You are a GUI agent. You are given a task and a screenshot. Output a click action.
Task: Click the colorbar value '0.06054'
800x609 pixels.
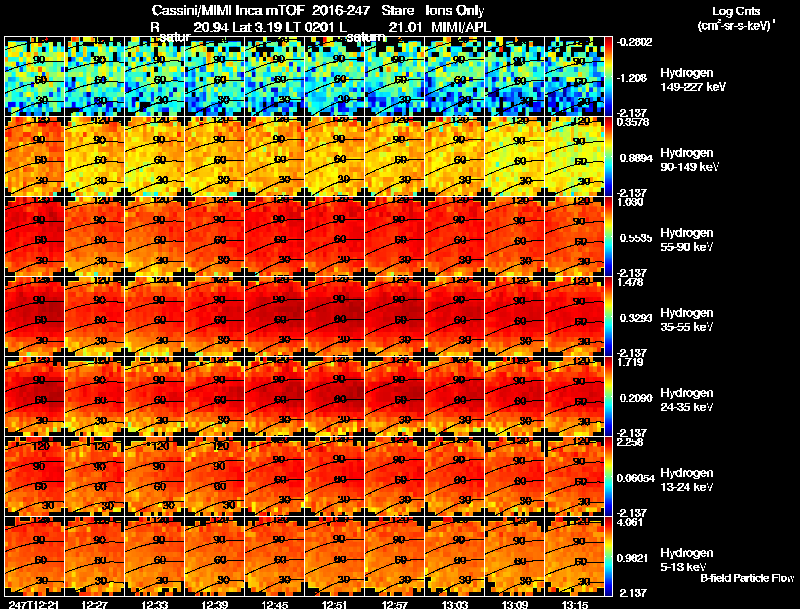pos(636,478)
